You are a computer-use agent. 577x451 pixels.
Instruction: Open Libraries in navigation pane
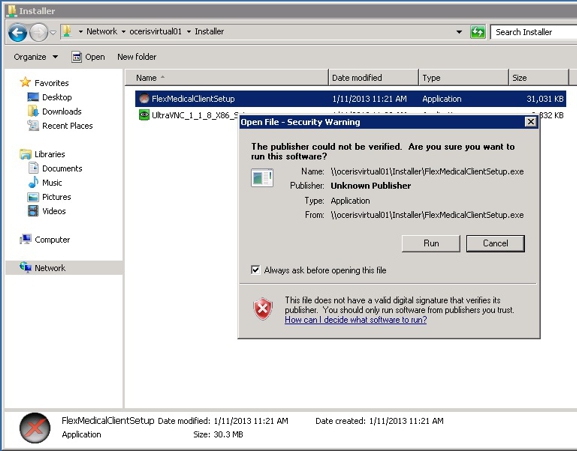point(50,154)
